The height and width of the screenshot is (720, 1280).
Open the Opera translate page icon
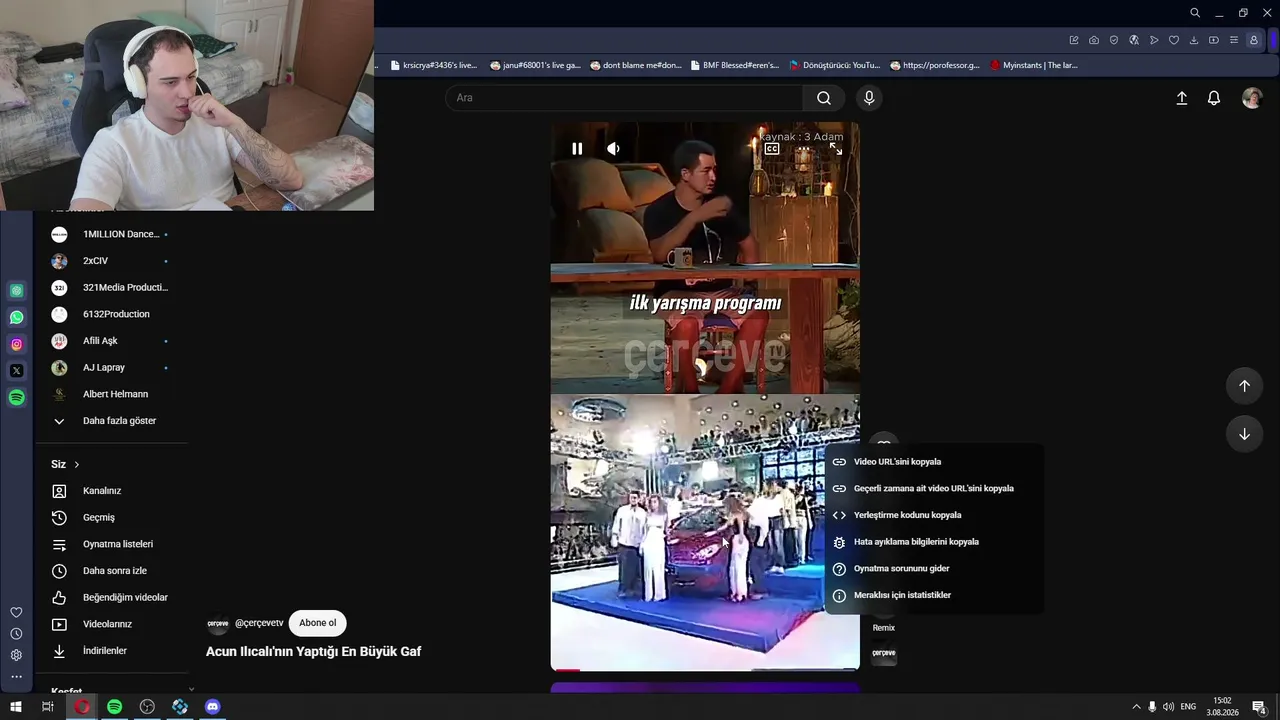[1134, 40]
